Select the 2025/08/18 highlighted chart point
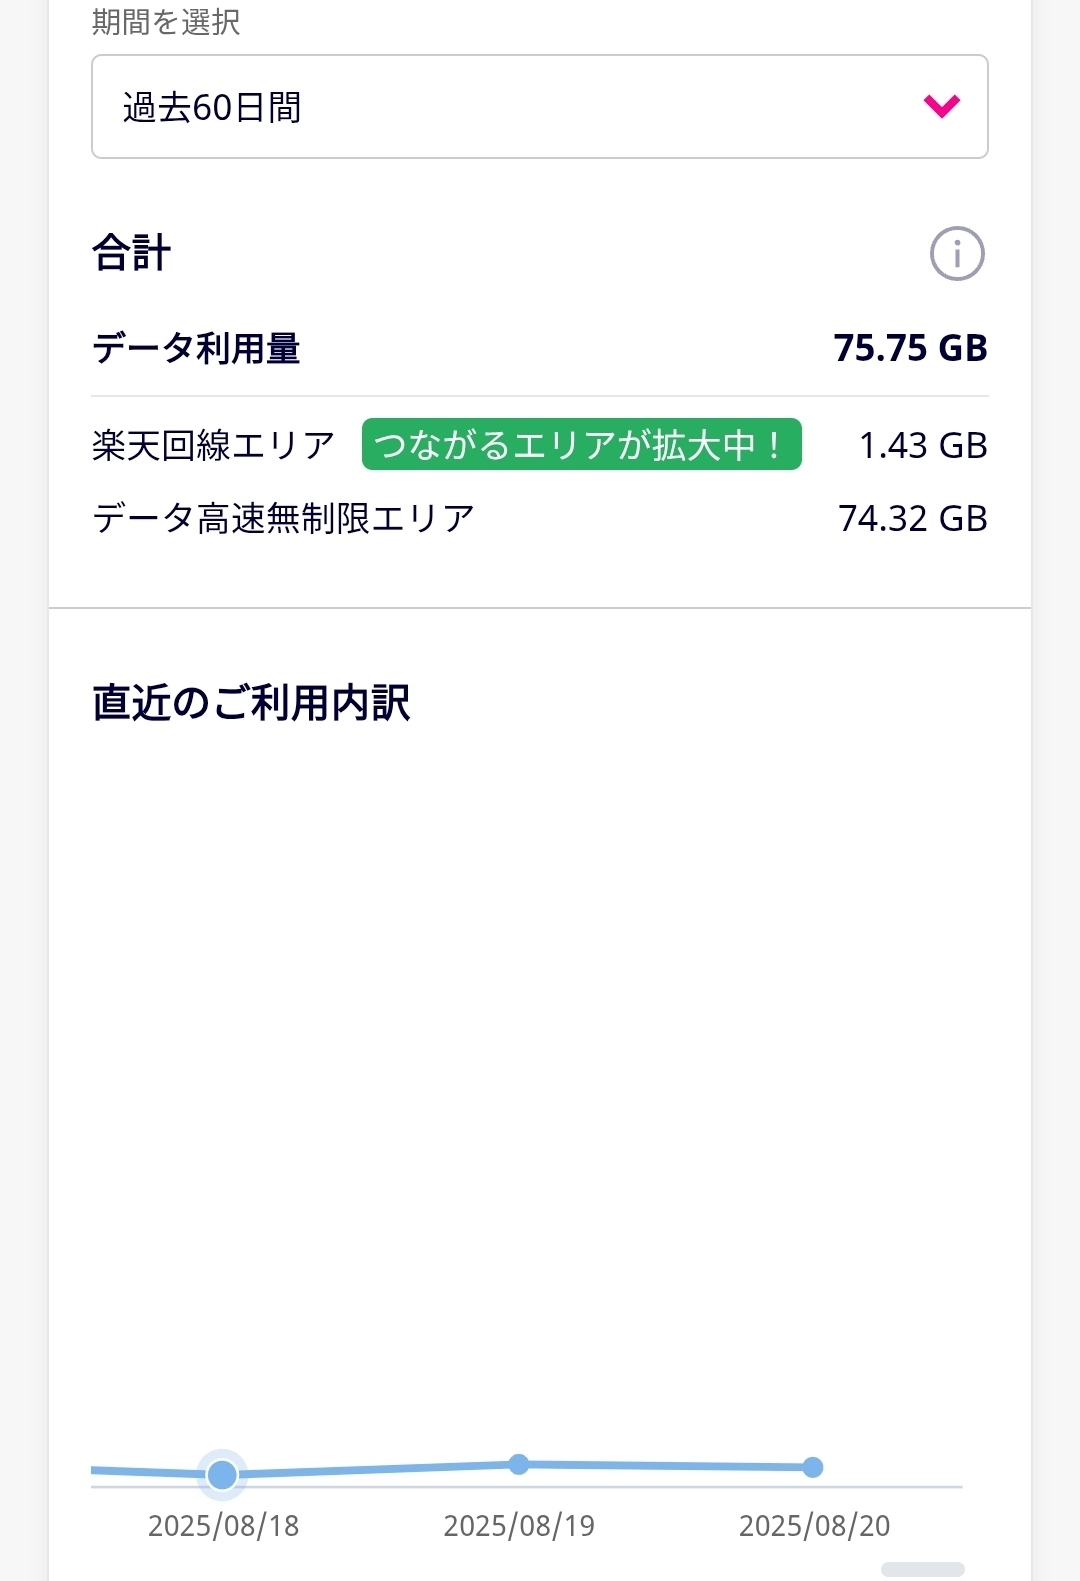1080x1581 pixels. click(222, 1474)
